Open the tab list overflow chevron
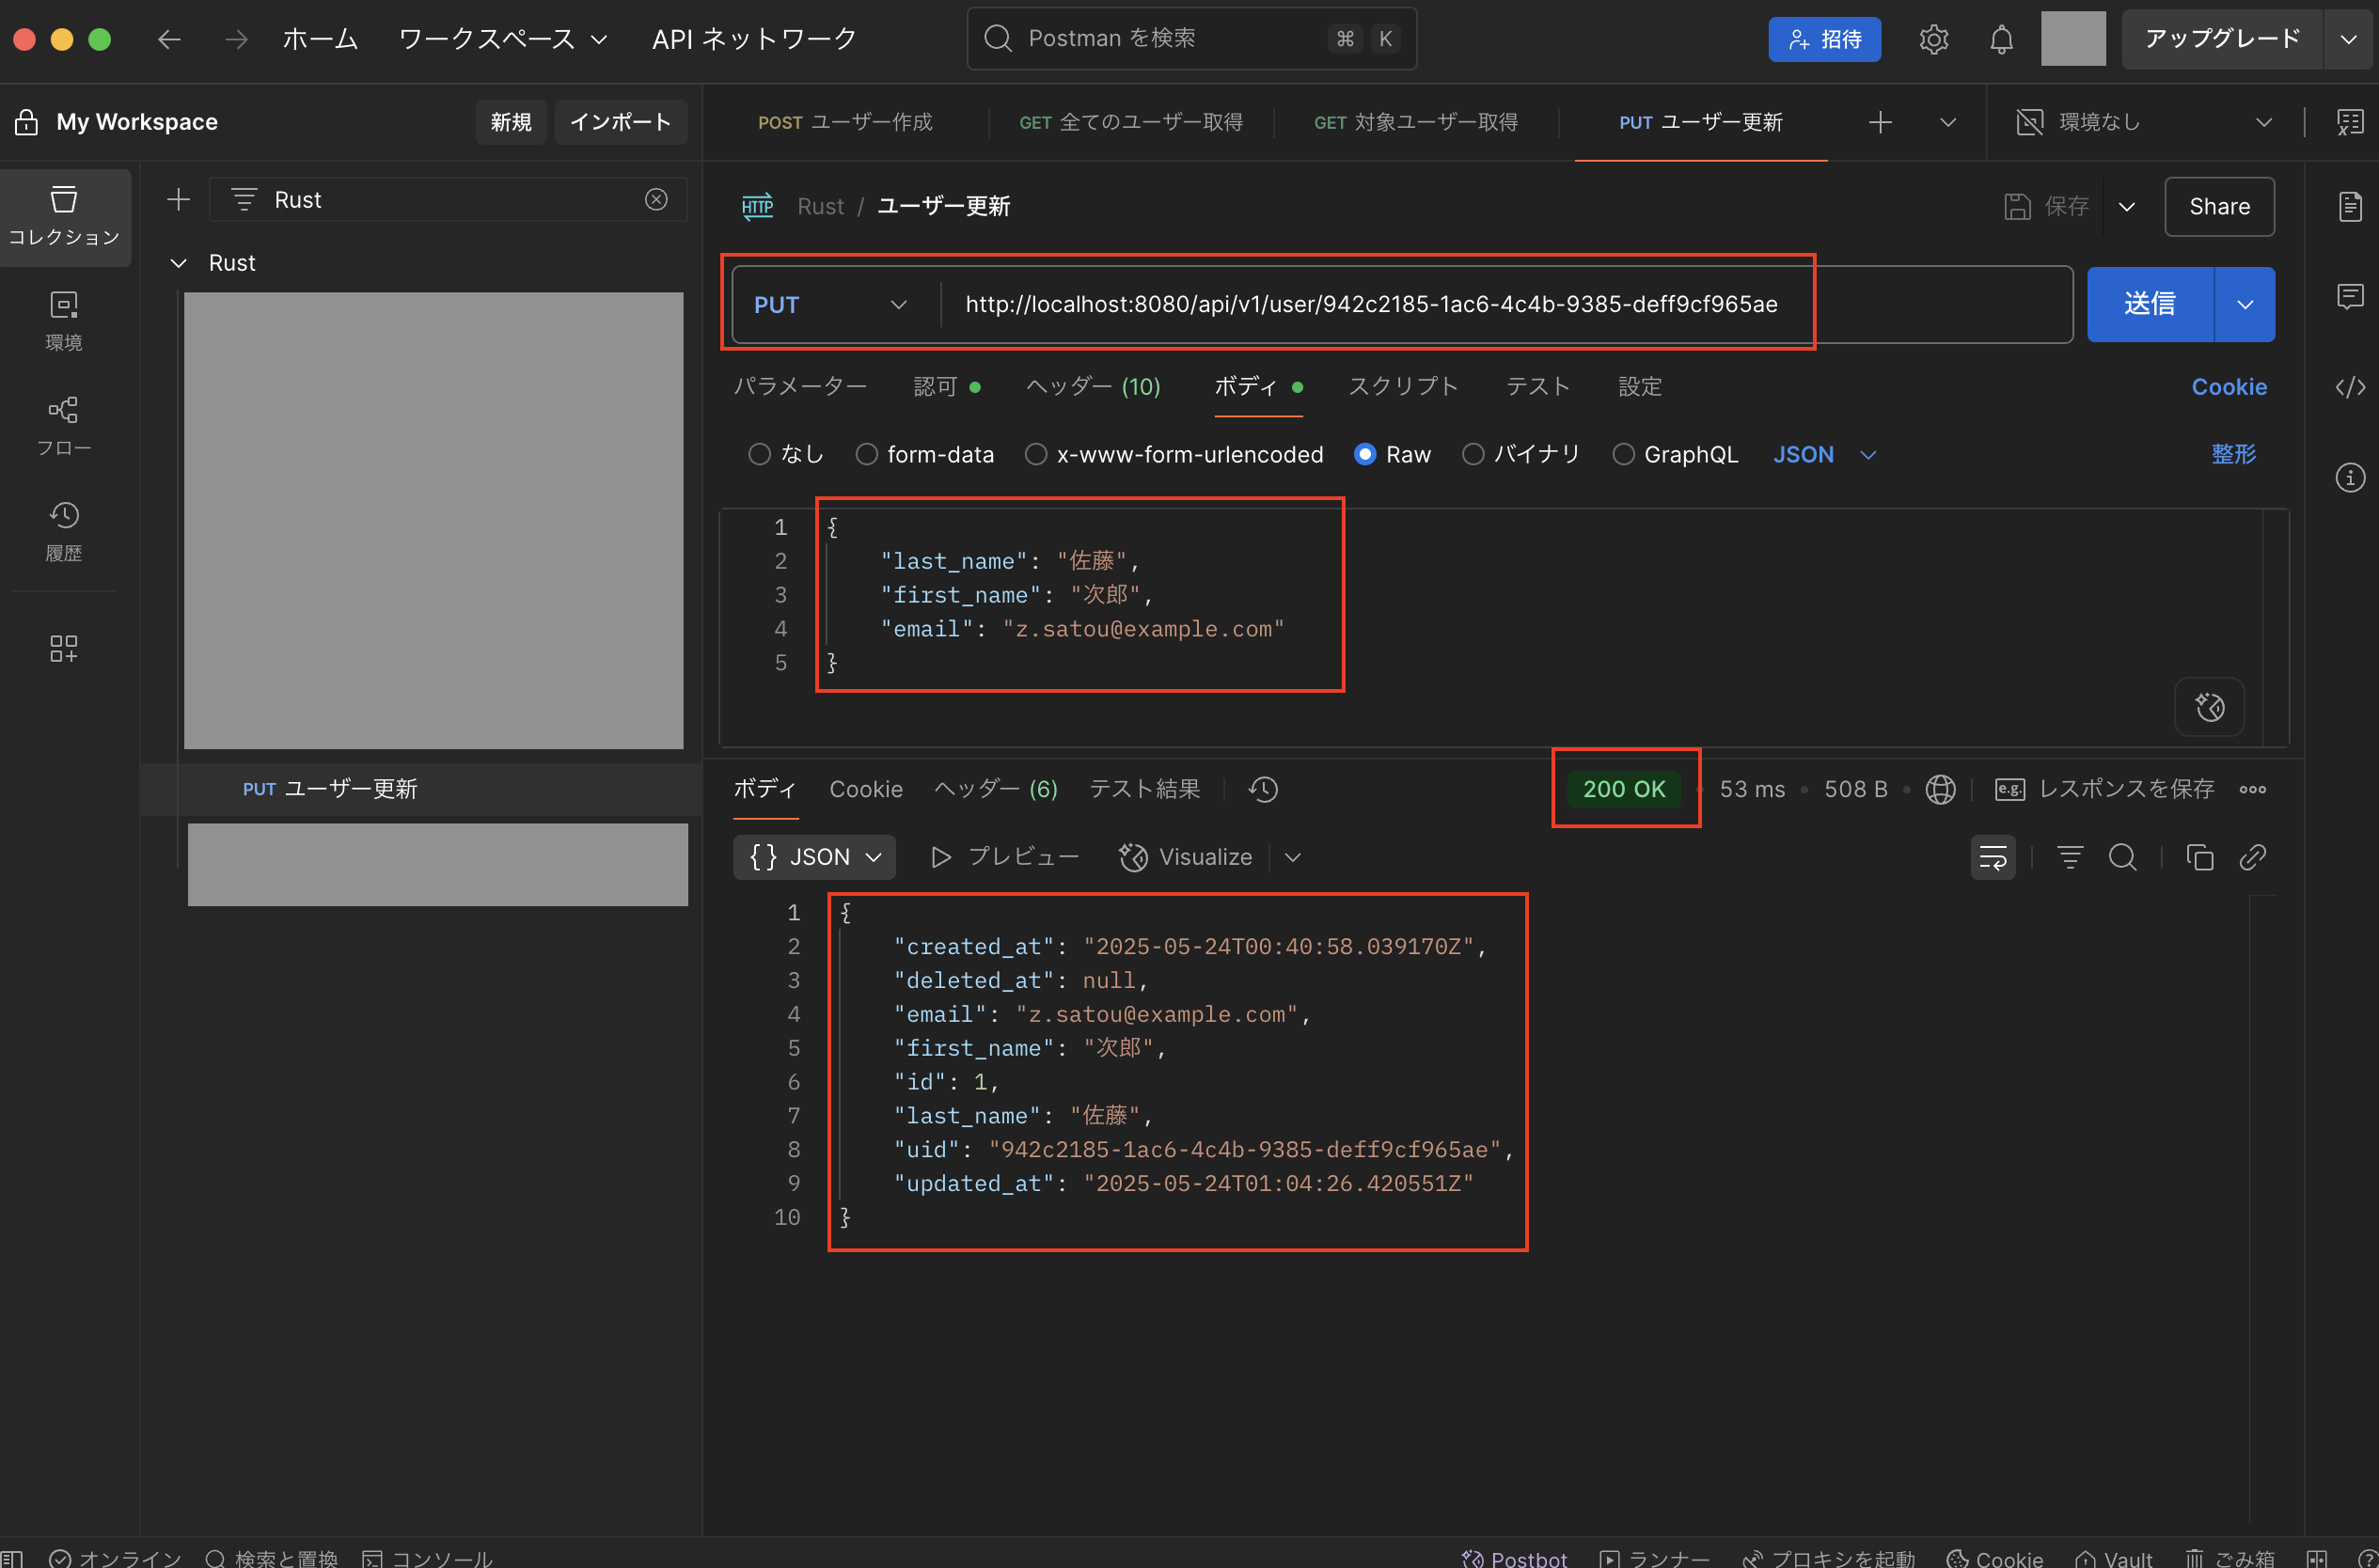This screenshot has height=1568, width=2379. pos(1947,122)
